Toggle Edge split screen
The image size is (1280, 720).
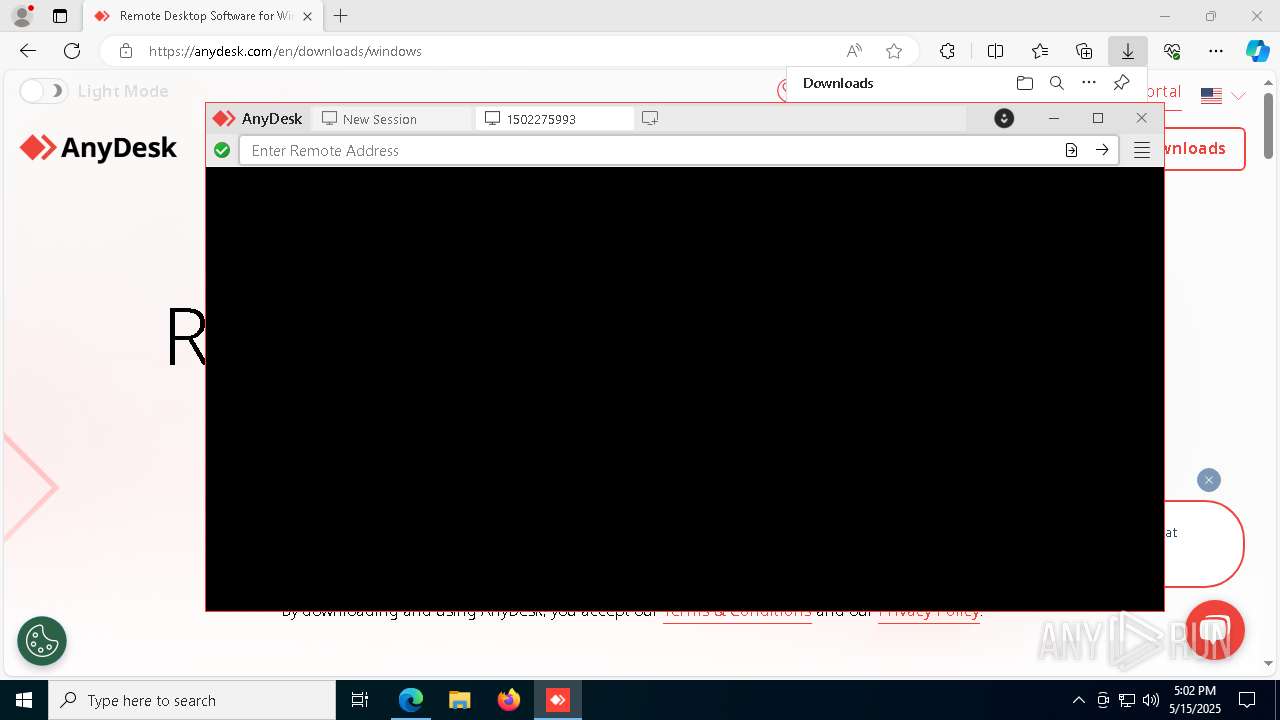(995, 51)
